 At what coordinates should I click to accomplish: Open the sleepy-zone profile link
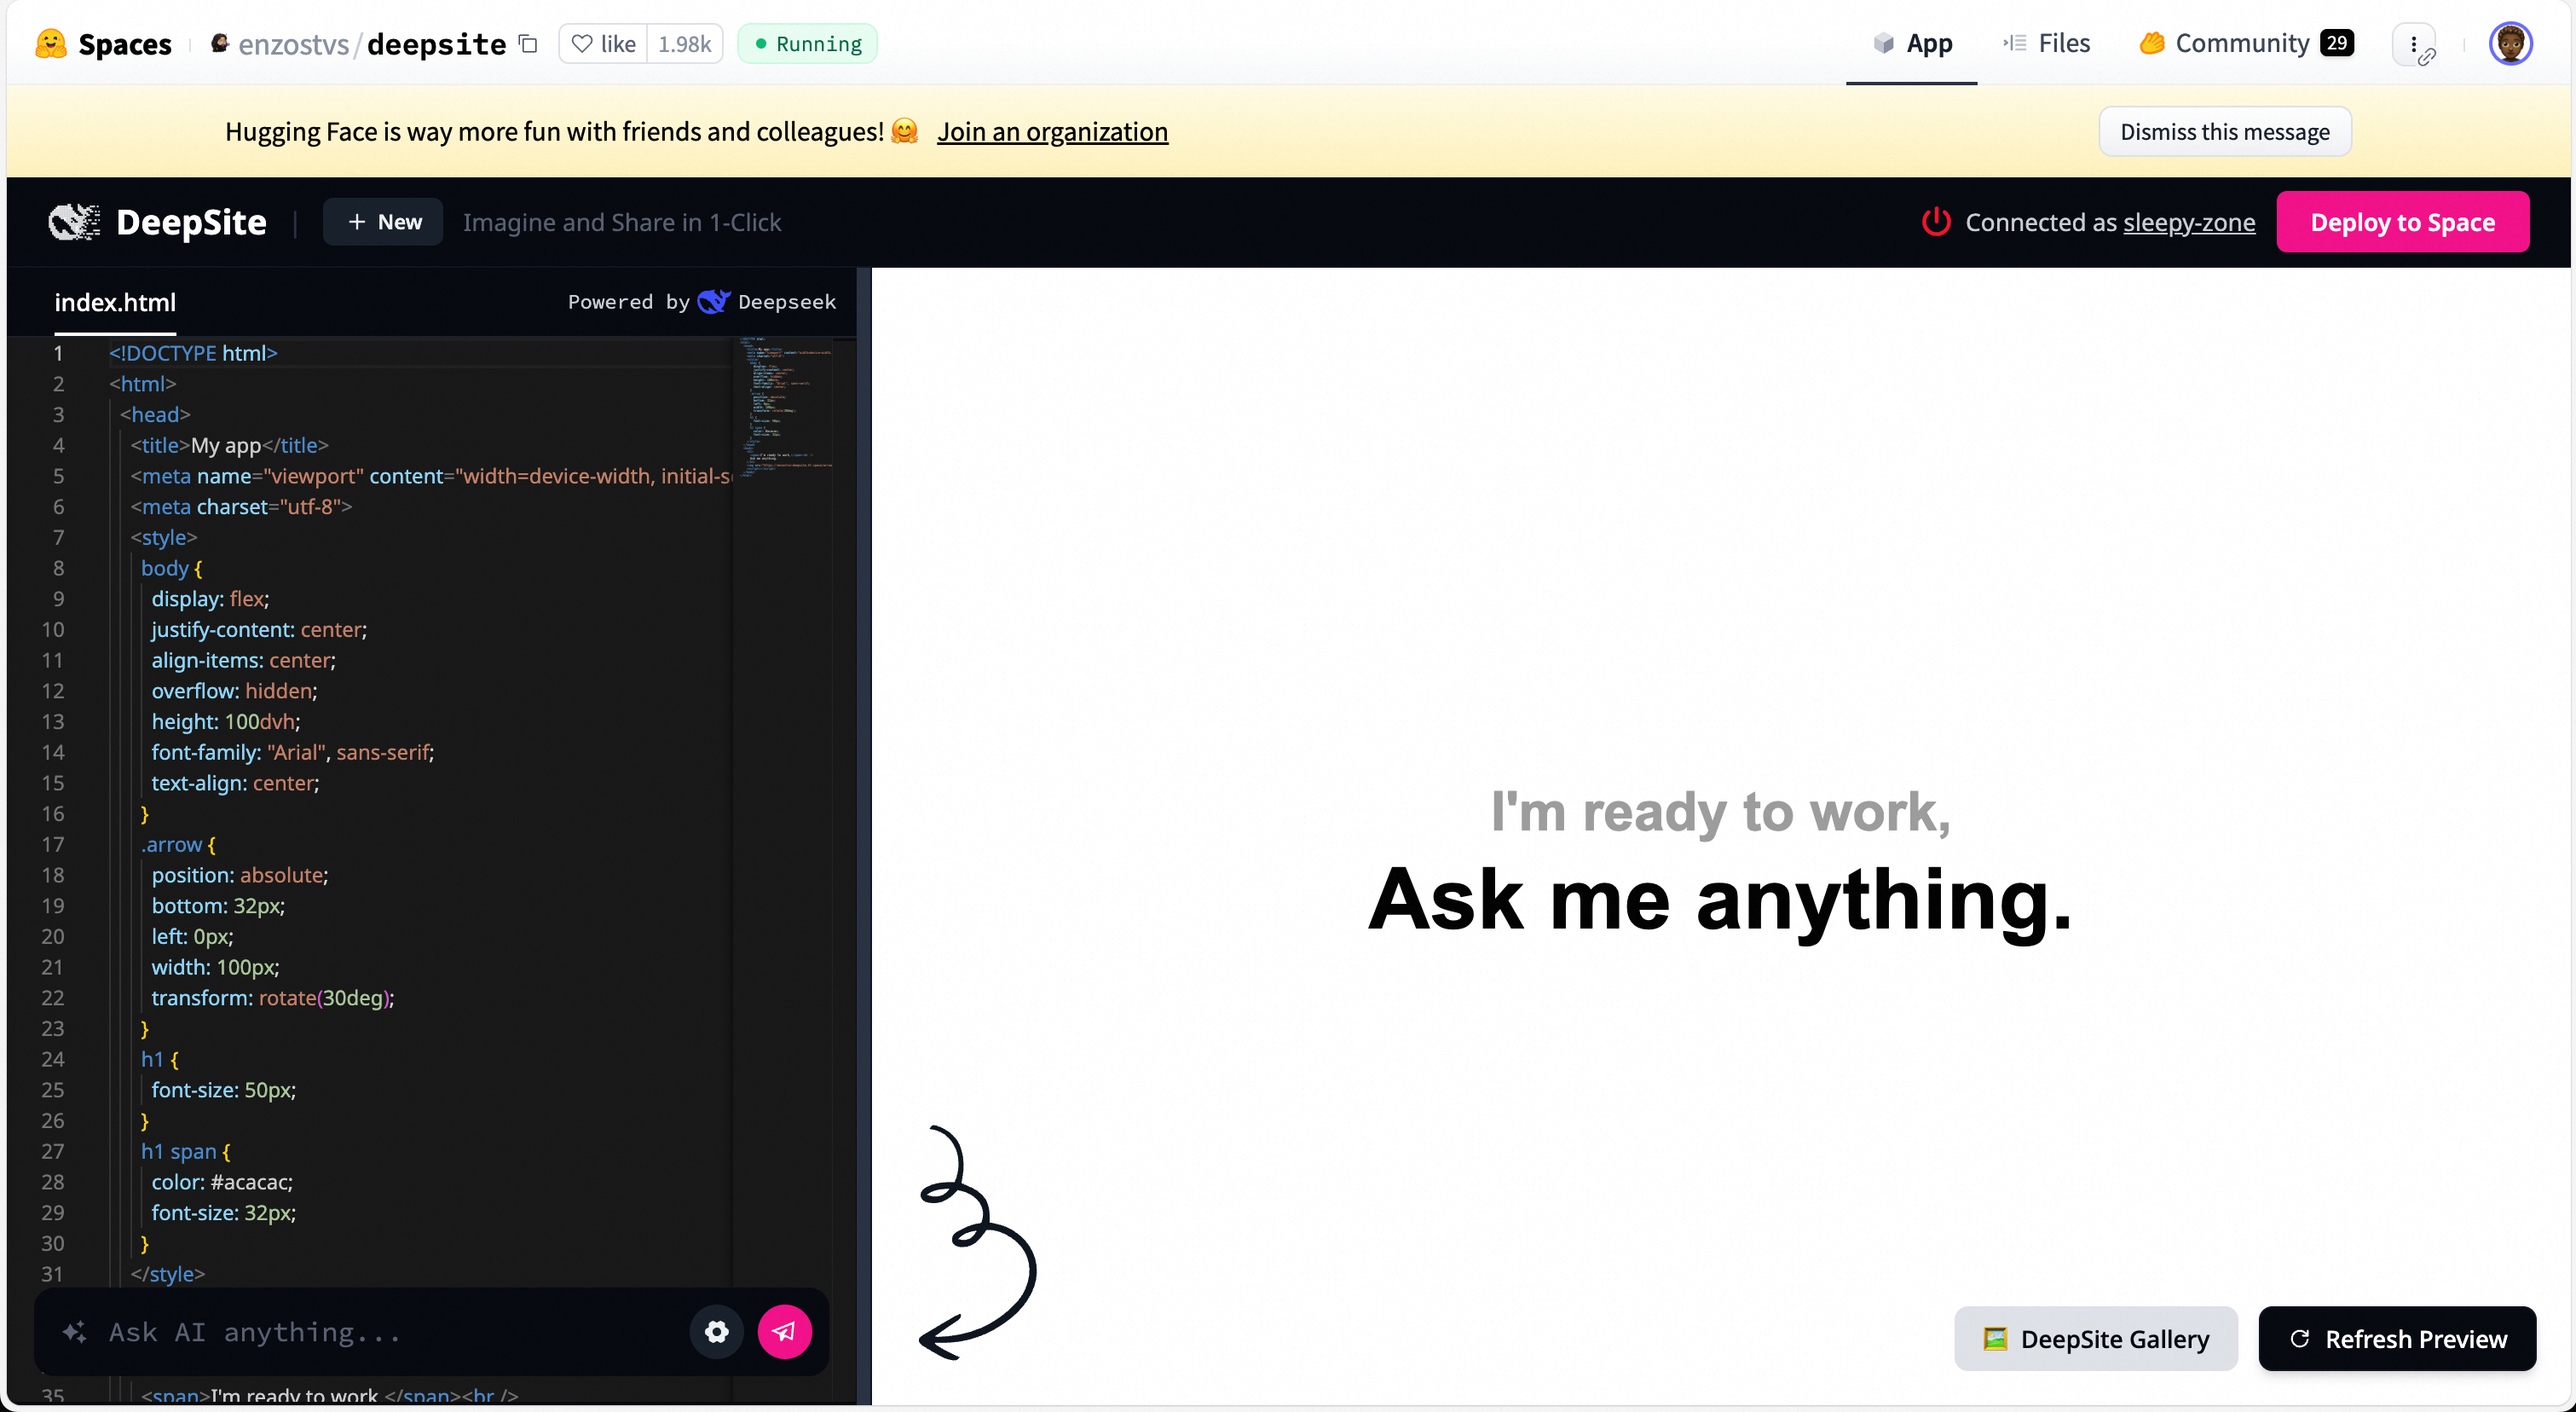click(2189, 222)
